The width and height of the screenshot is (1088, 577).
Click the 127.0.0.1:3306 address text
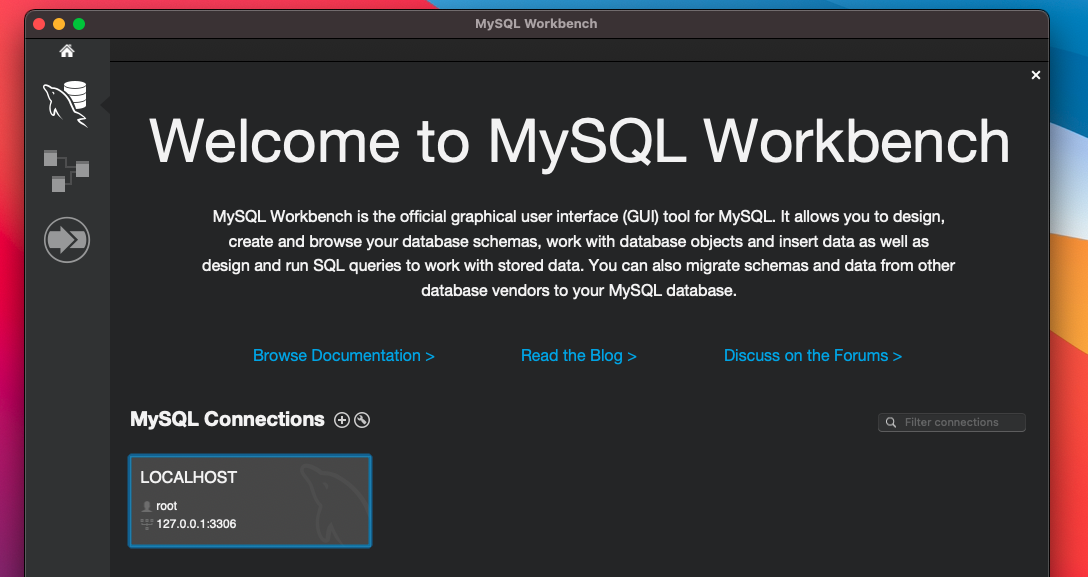coord(196,524)
